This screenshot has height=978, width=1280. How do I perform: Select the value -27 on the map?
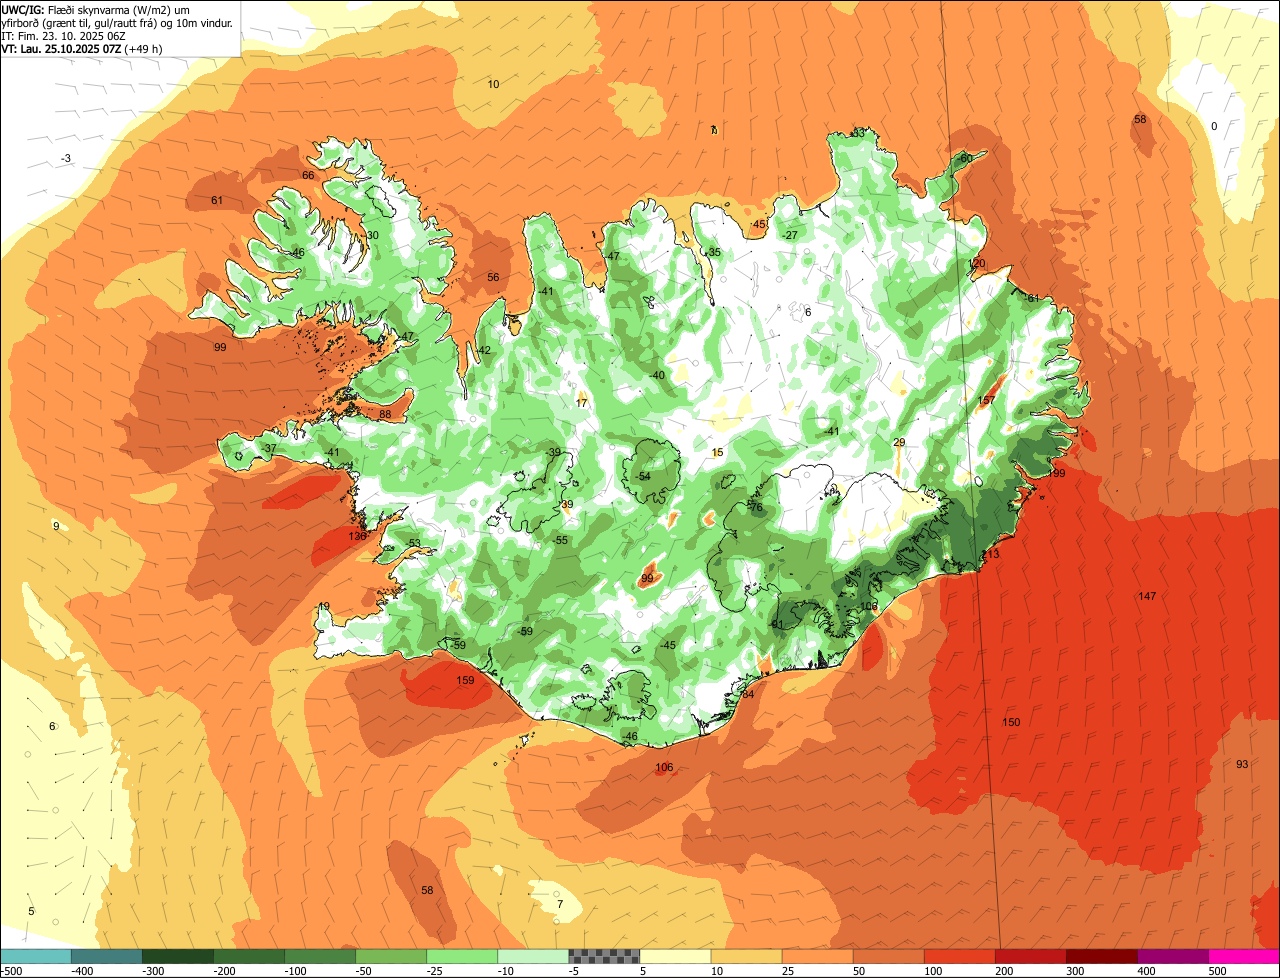coord(790,235)
